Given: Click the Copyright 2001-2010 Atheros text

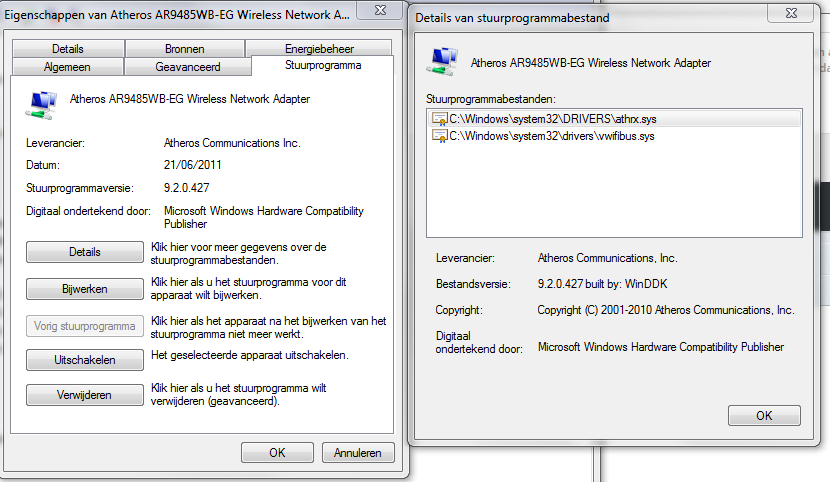Looking at the screenshot, I should point(666,310).
